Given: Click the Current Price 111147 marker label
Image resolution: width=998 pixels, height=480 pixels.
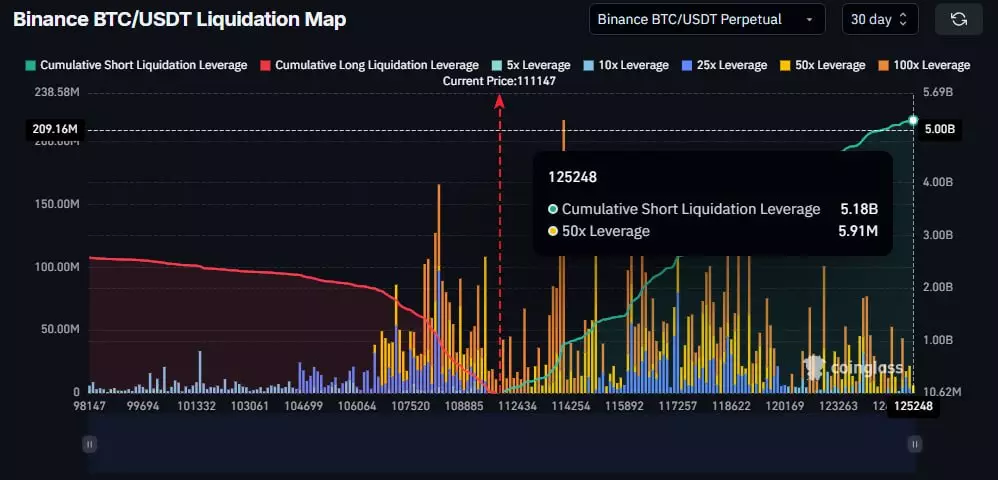Looking at the screenshot, I should coord(500,81).
